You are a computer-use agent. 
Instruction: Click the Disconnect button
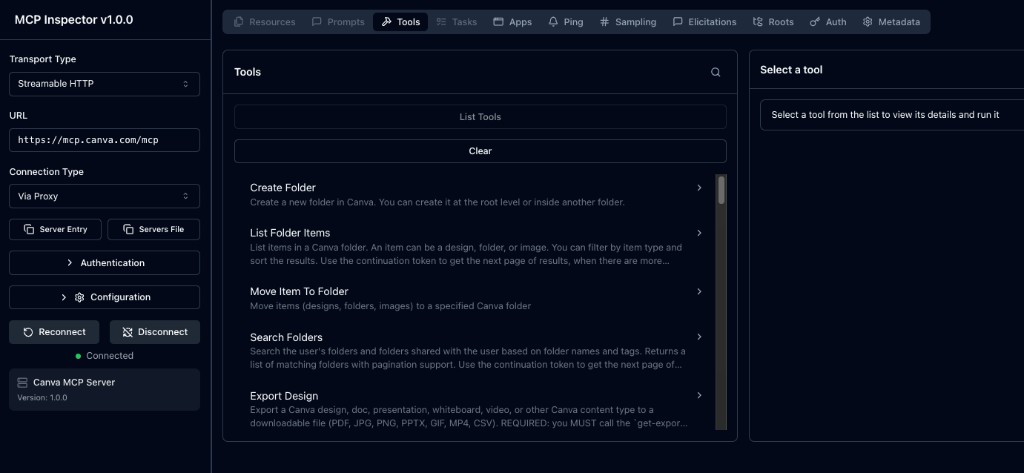coord(155,332)
